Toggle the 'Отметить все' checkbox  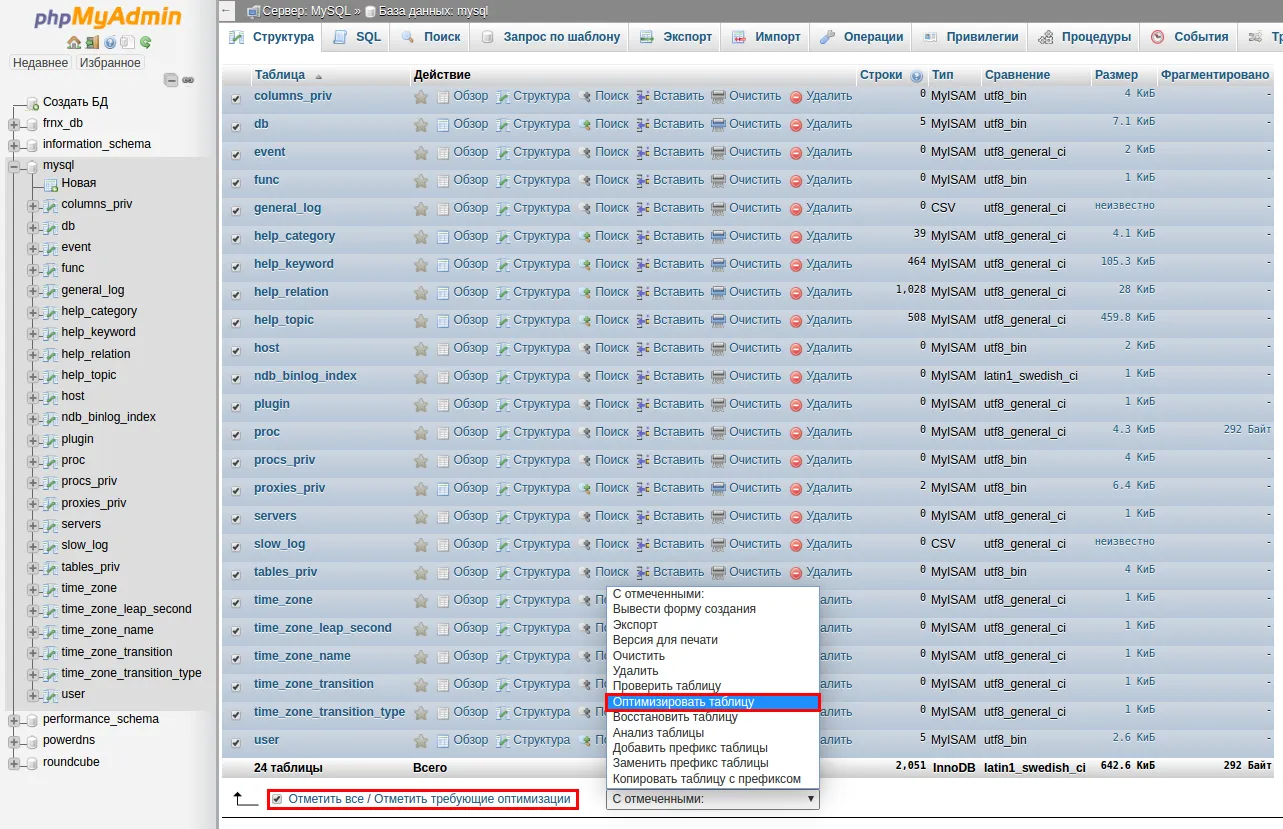[277, 799]
